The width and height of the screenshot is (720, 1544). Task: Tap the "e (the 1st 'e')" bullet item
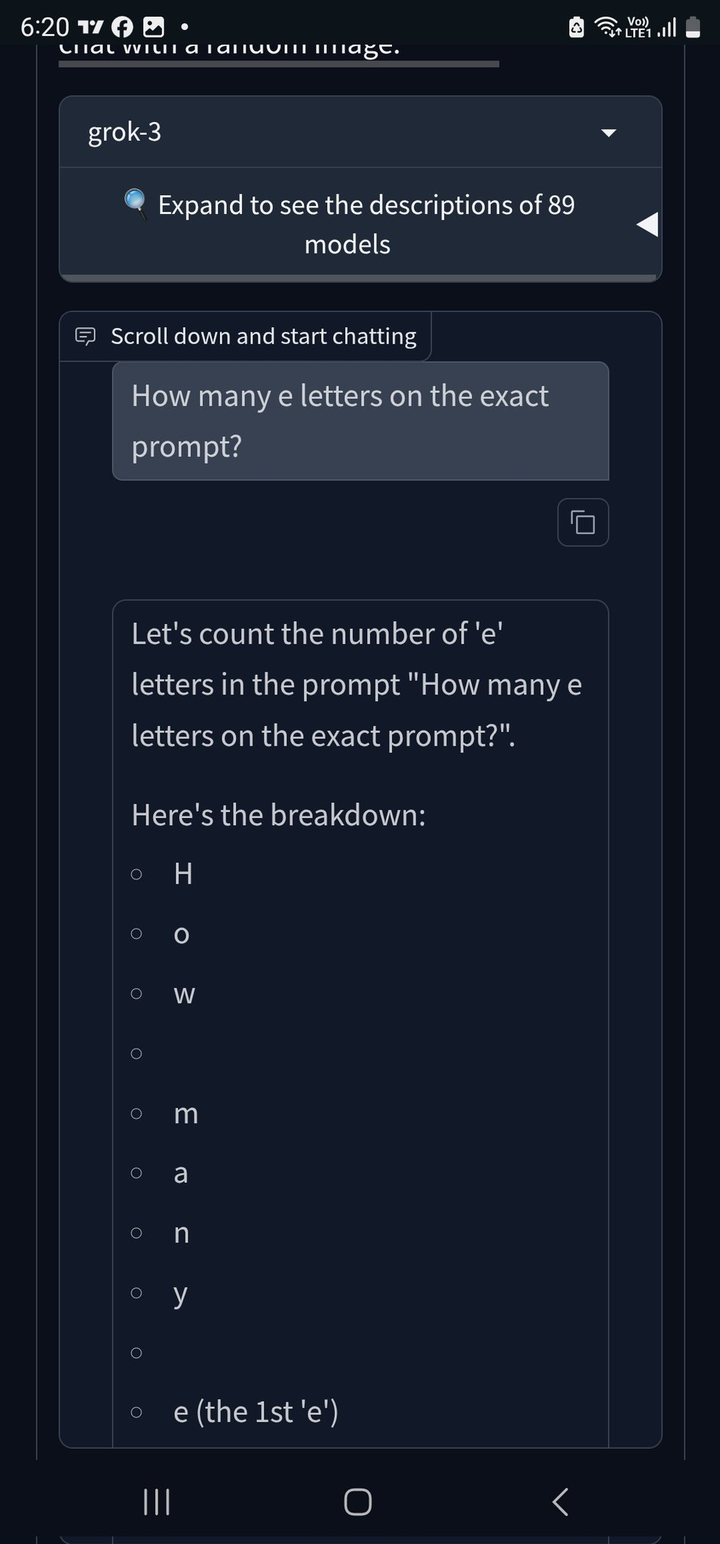256,1411
